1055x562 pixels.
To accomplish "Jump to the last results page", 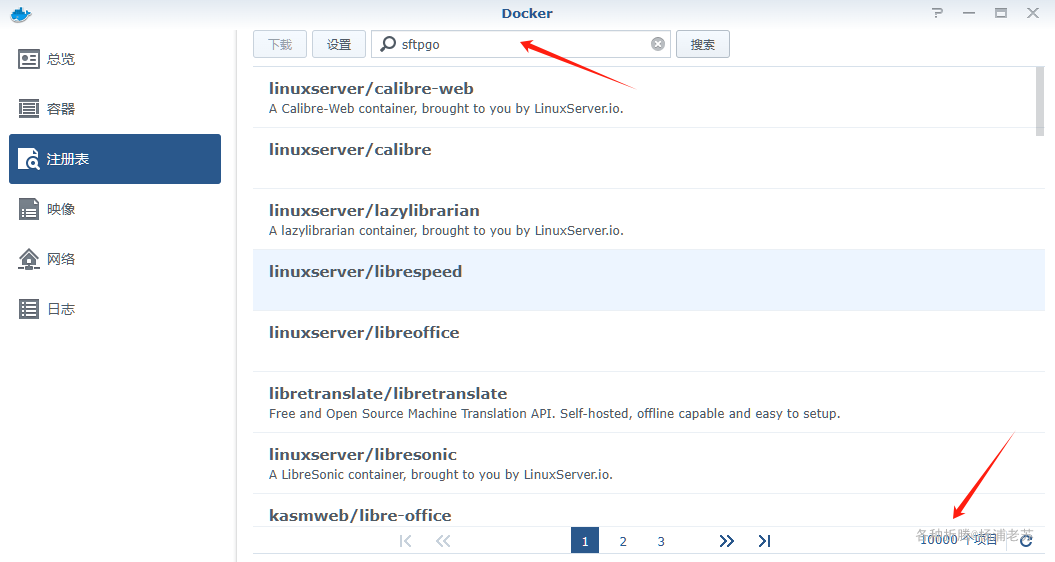I will tap(764, 541).
